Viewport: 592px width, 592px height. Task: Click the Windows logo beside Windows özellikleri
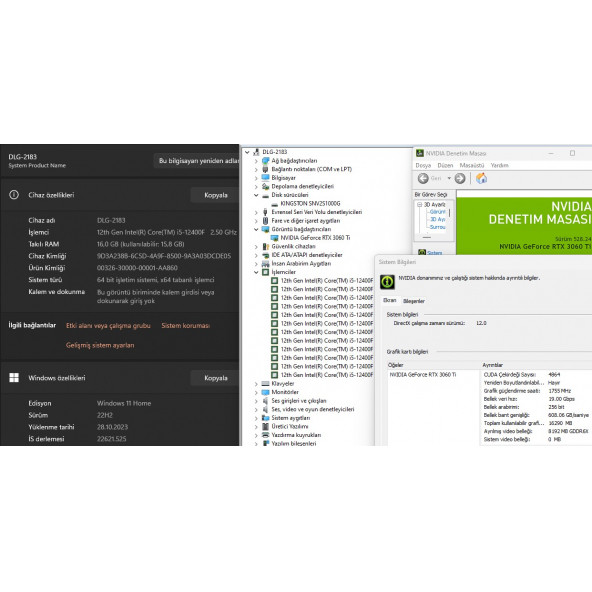(x=14, y=378)
